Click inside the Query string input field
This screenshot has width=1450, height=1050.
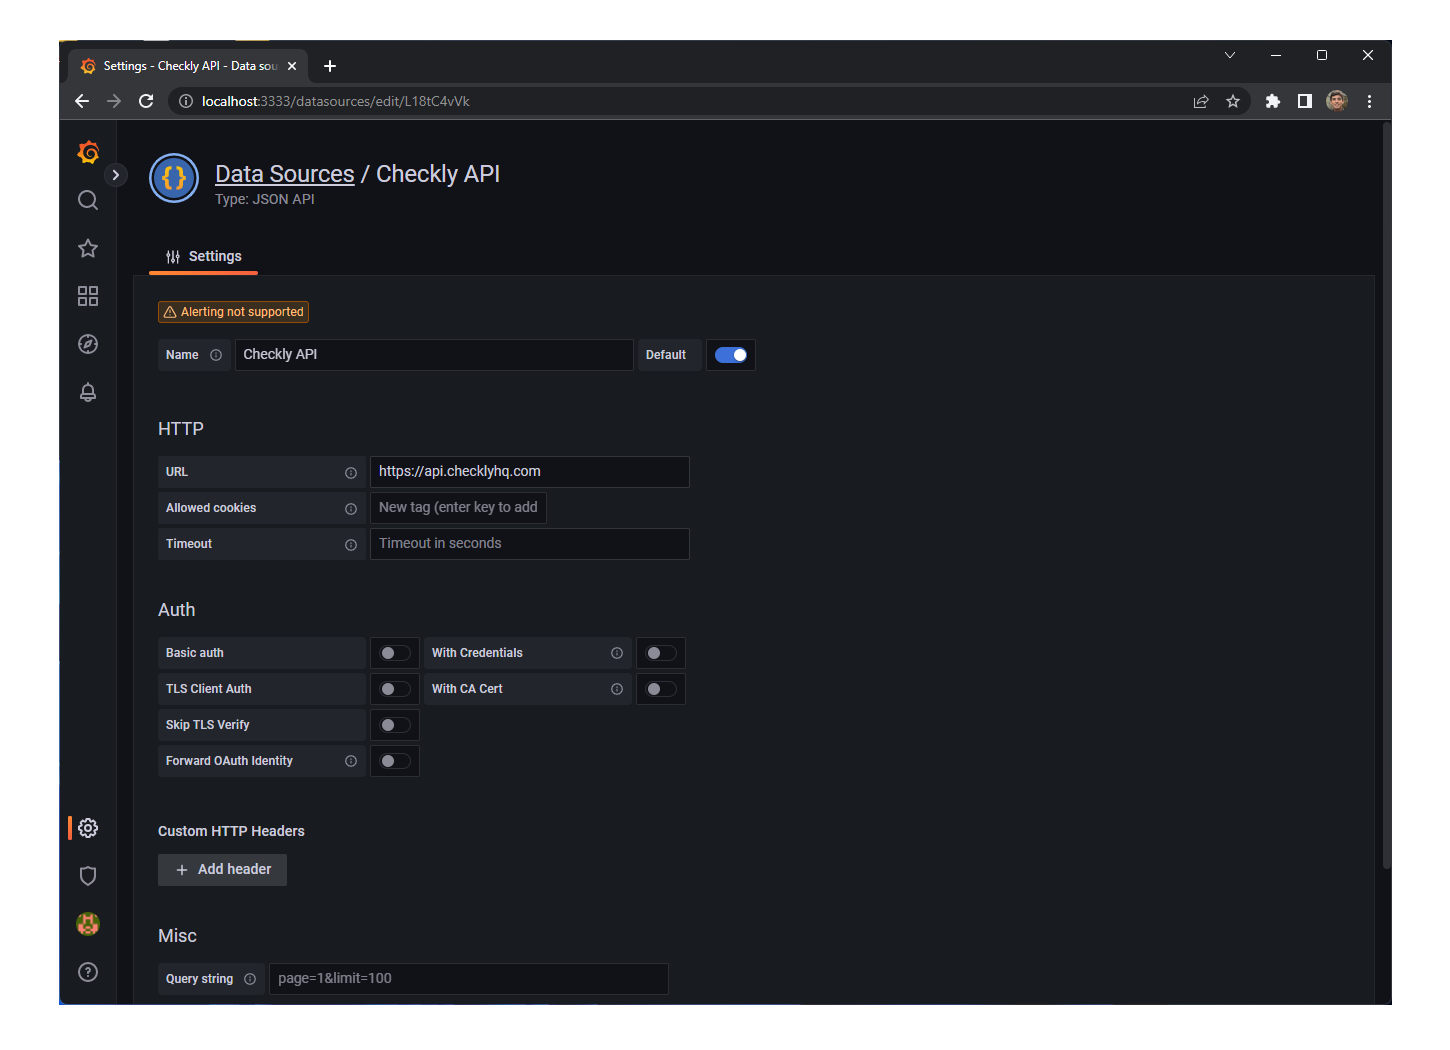click(x=468, y=978)
